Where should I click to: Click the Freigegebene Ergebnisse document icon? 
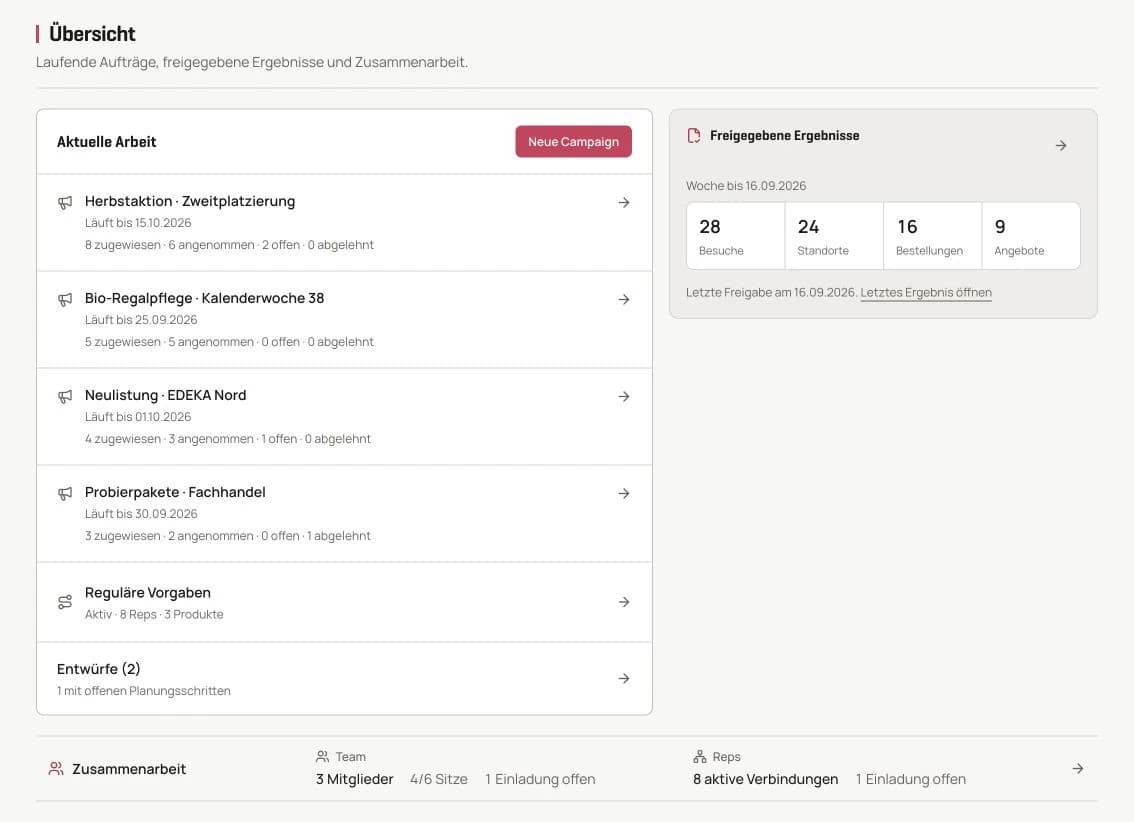click(x=694, y=136)
